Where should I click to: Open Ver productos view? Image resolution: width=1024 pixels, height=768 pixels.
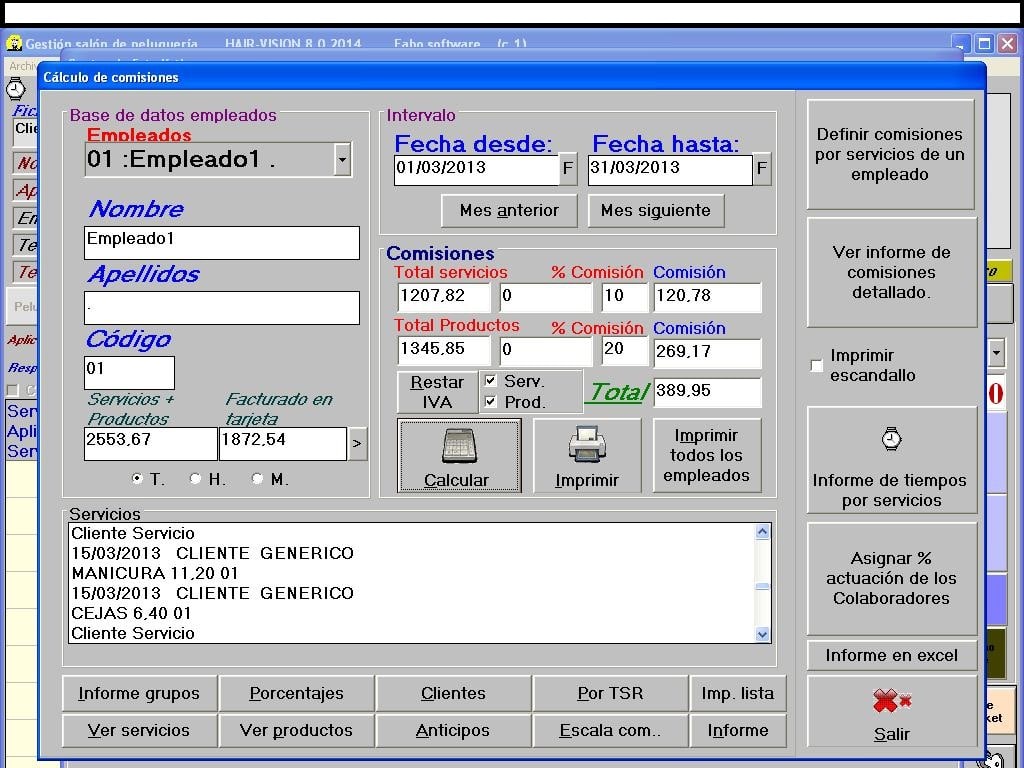tap(296, 730)
